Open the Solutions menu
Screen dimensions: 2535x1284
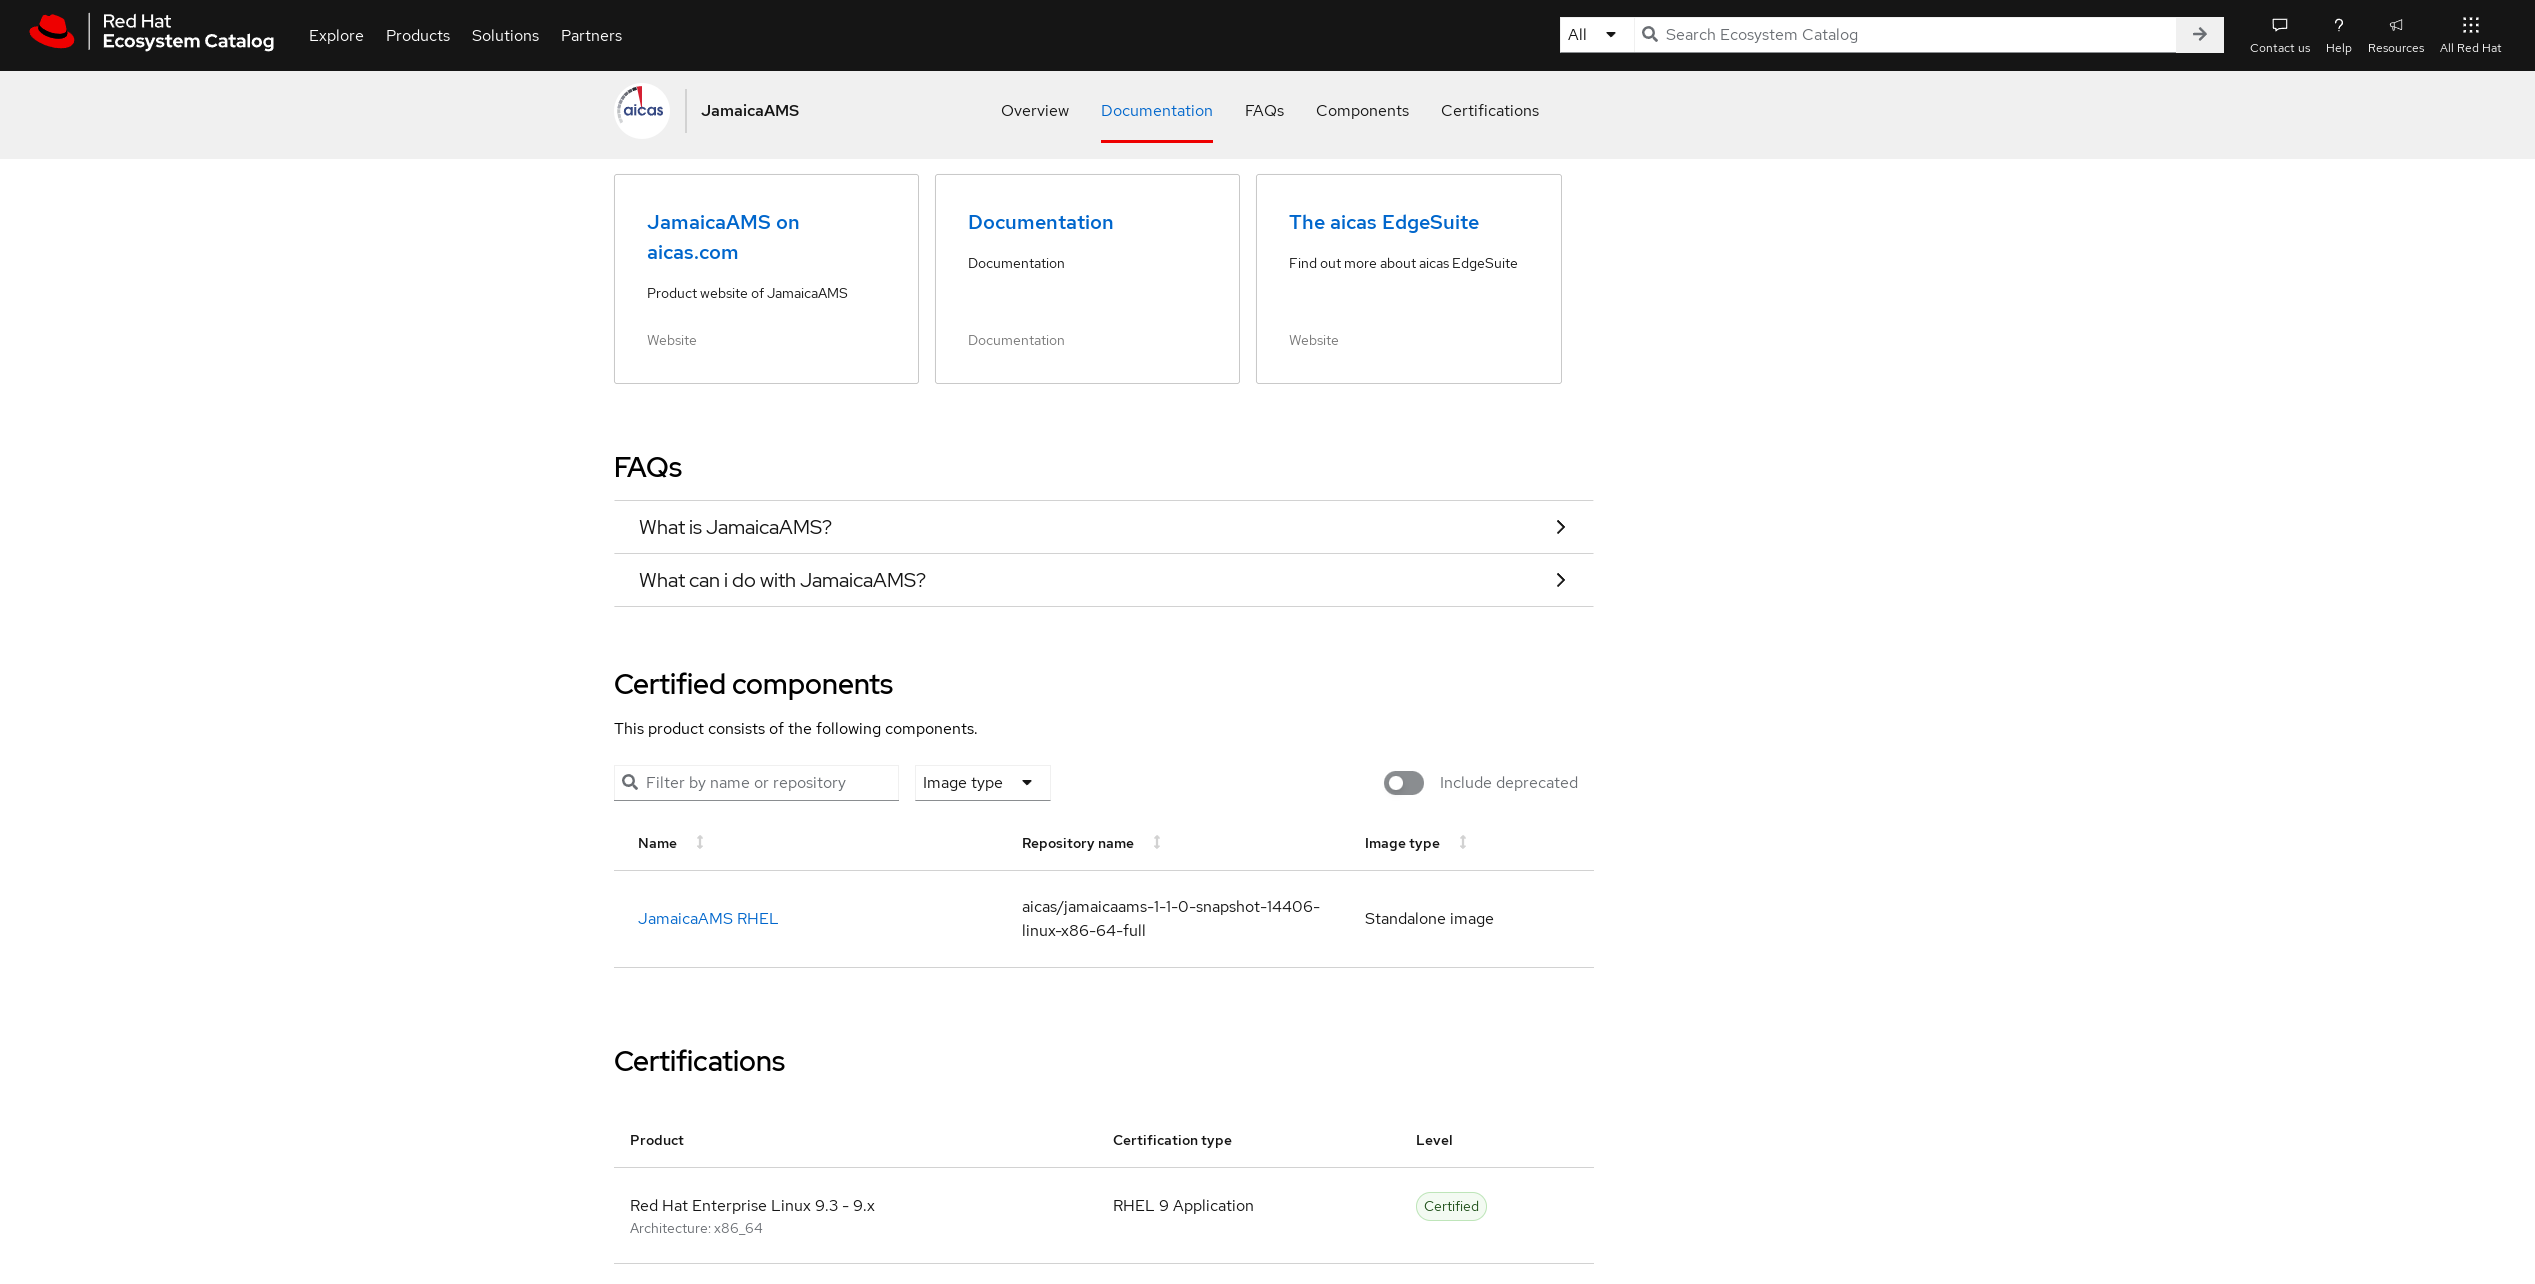click(x=505, y=36)
